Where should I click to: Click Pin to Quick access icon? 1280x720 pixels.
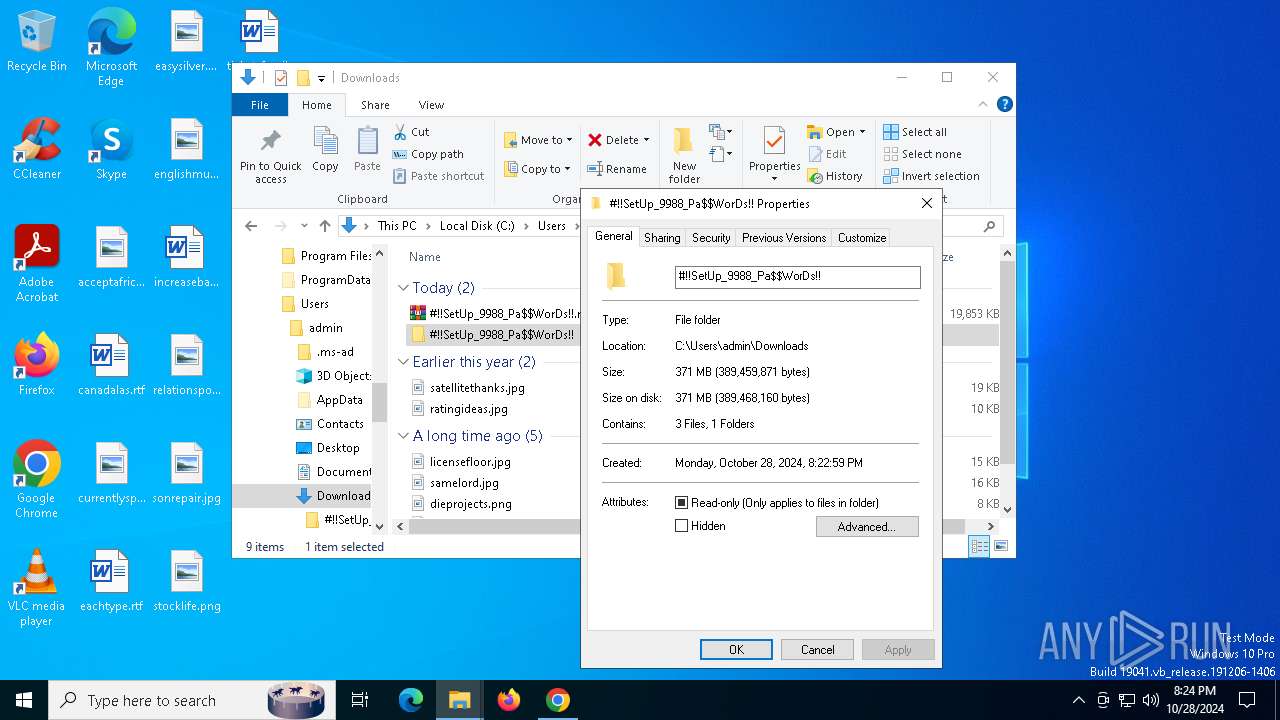click(x=270, y=156)
